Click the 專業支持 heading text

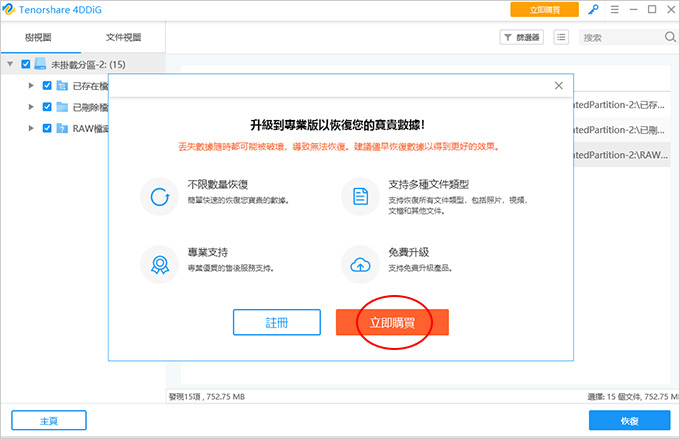point(208,252)
